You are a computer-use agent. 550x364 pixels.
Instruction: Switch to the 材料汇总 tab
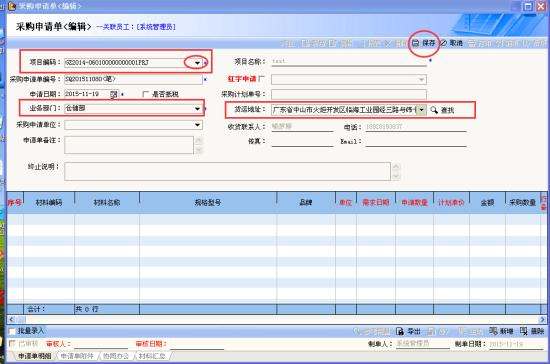(152, 356)
